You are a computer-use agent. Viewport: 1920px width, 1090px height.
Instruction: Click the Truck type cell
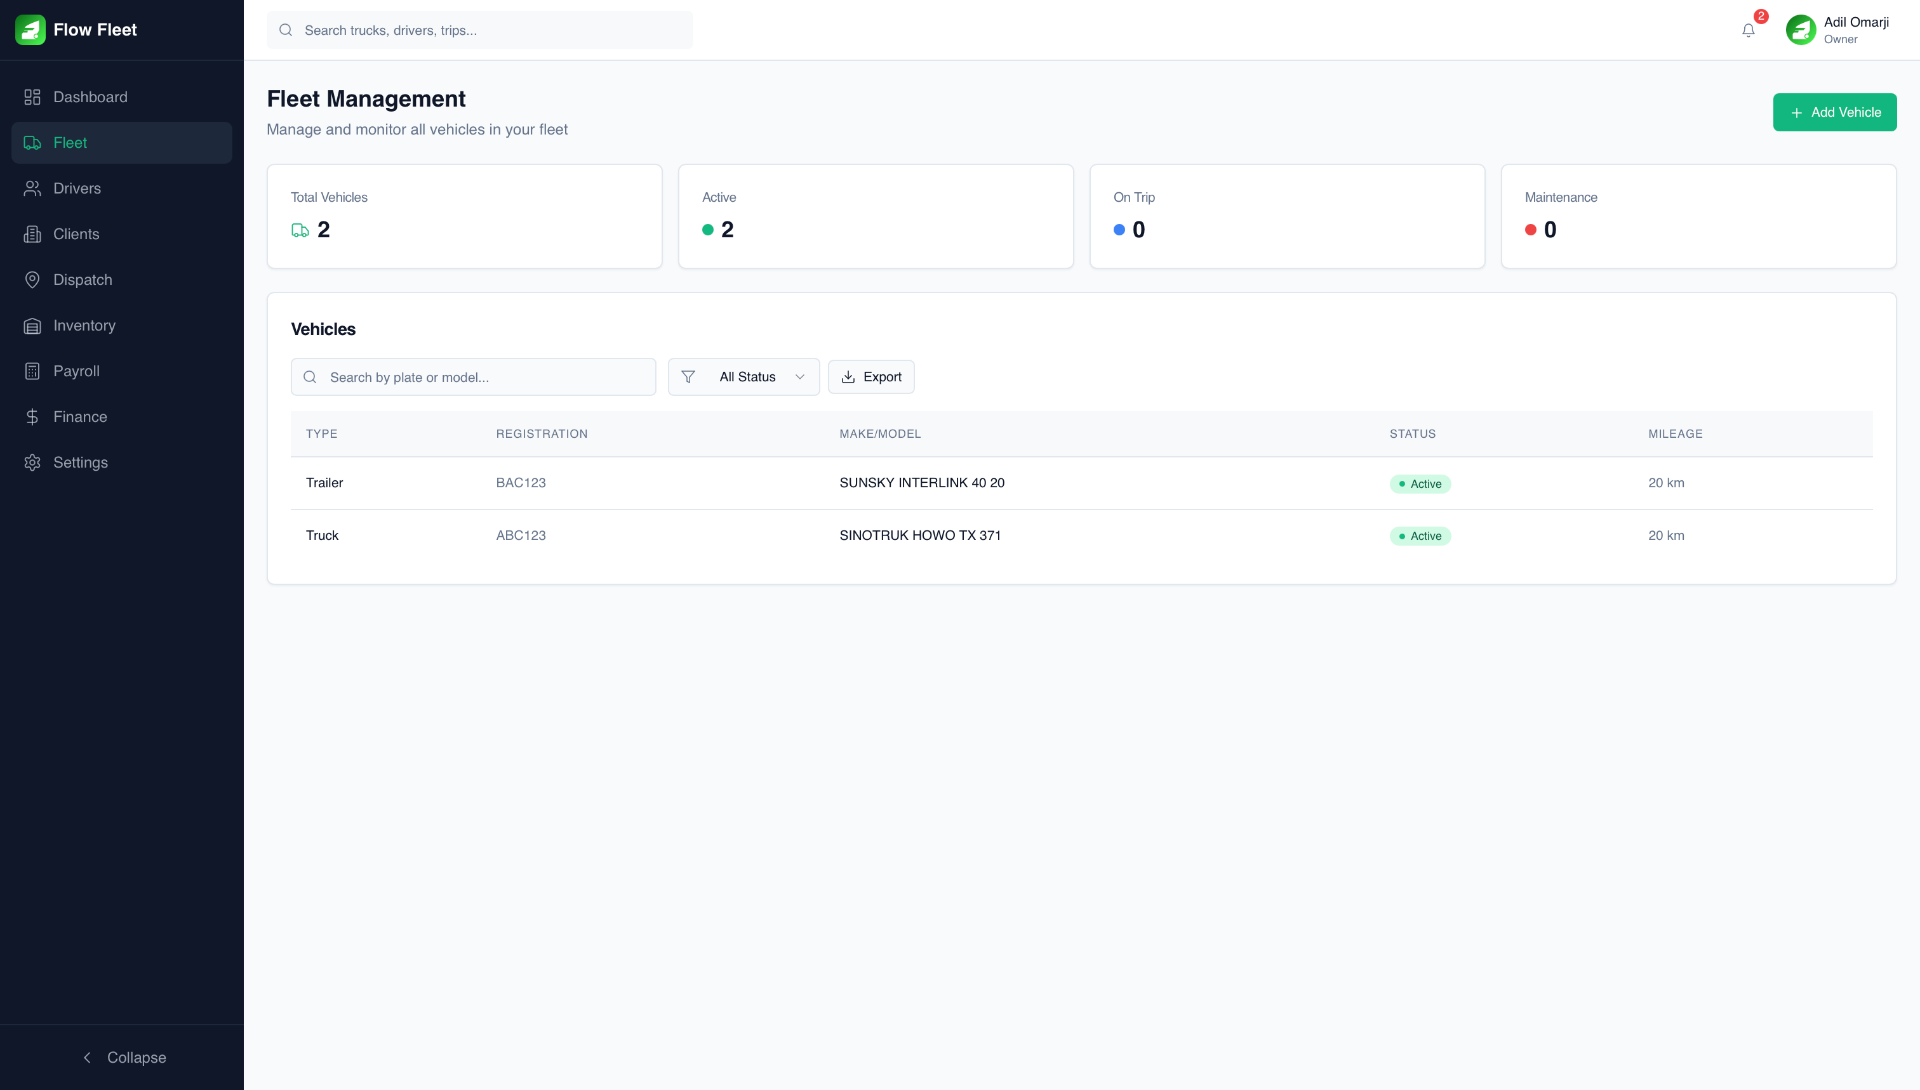pyautogui.click(x=322, y=536)
